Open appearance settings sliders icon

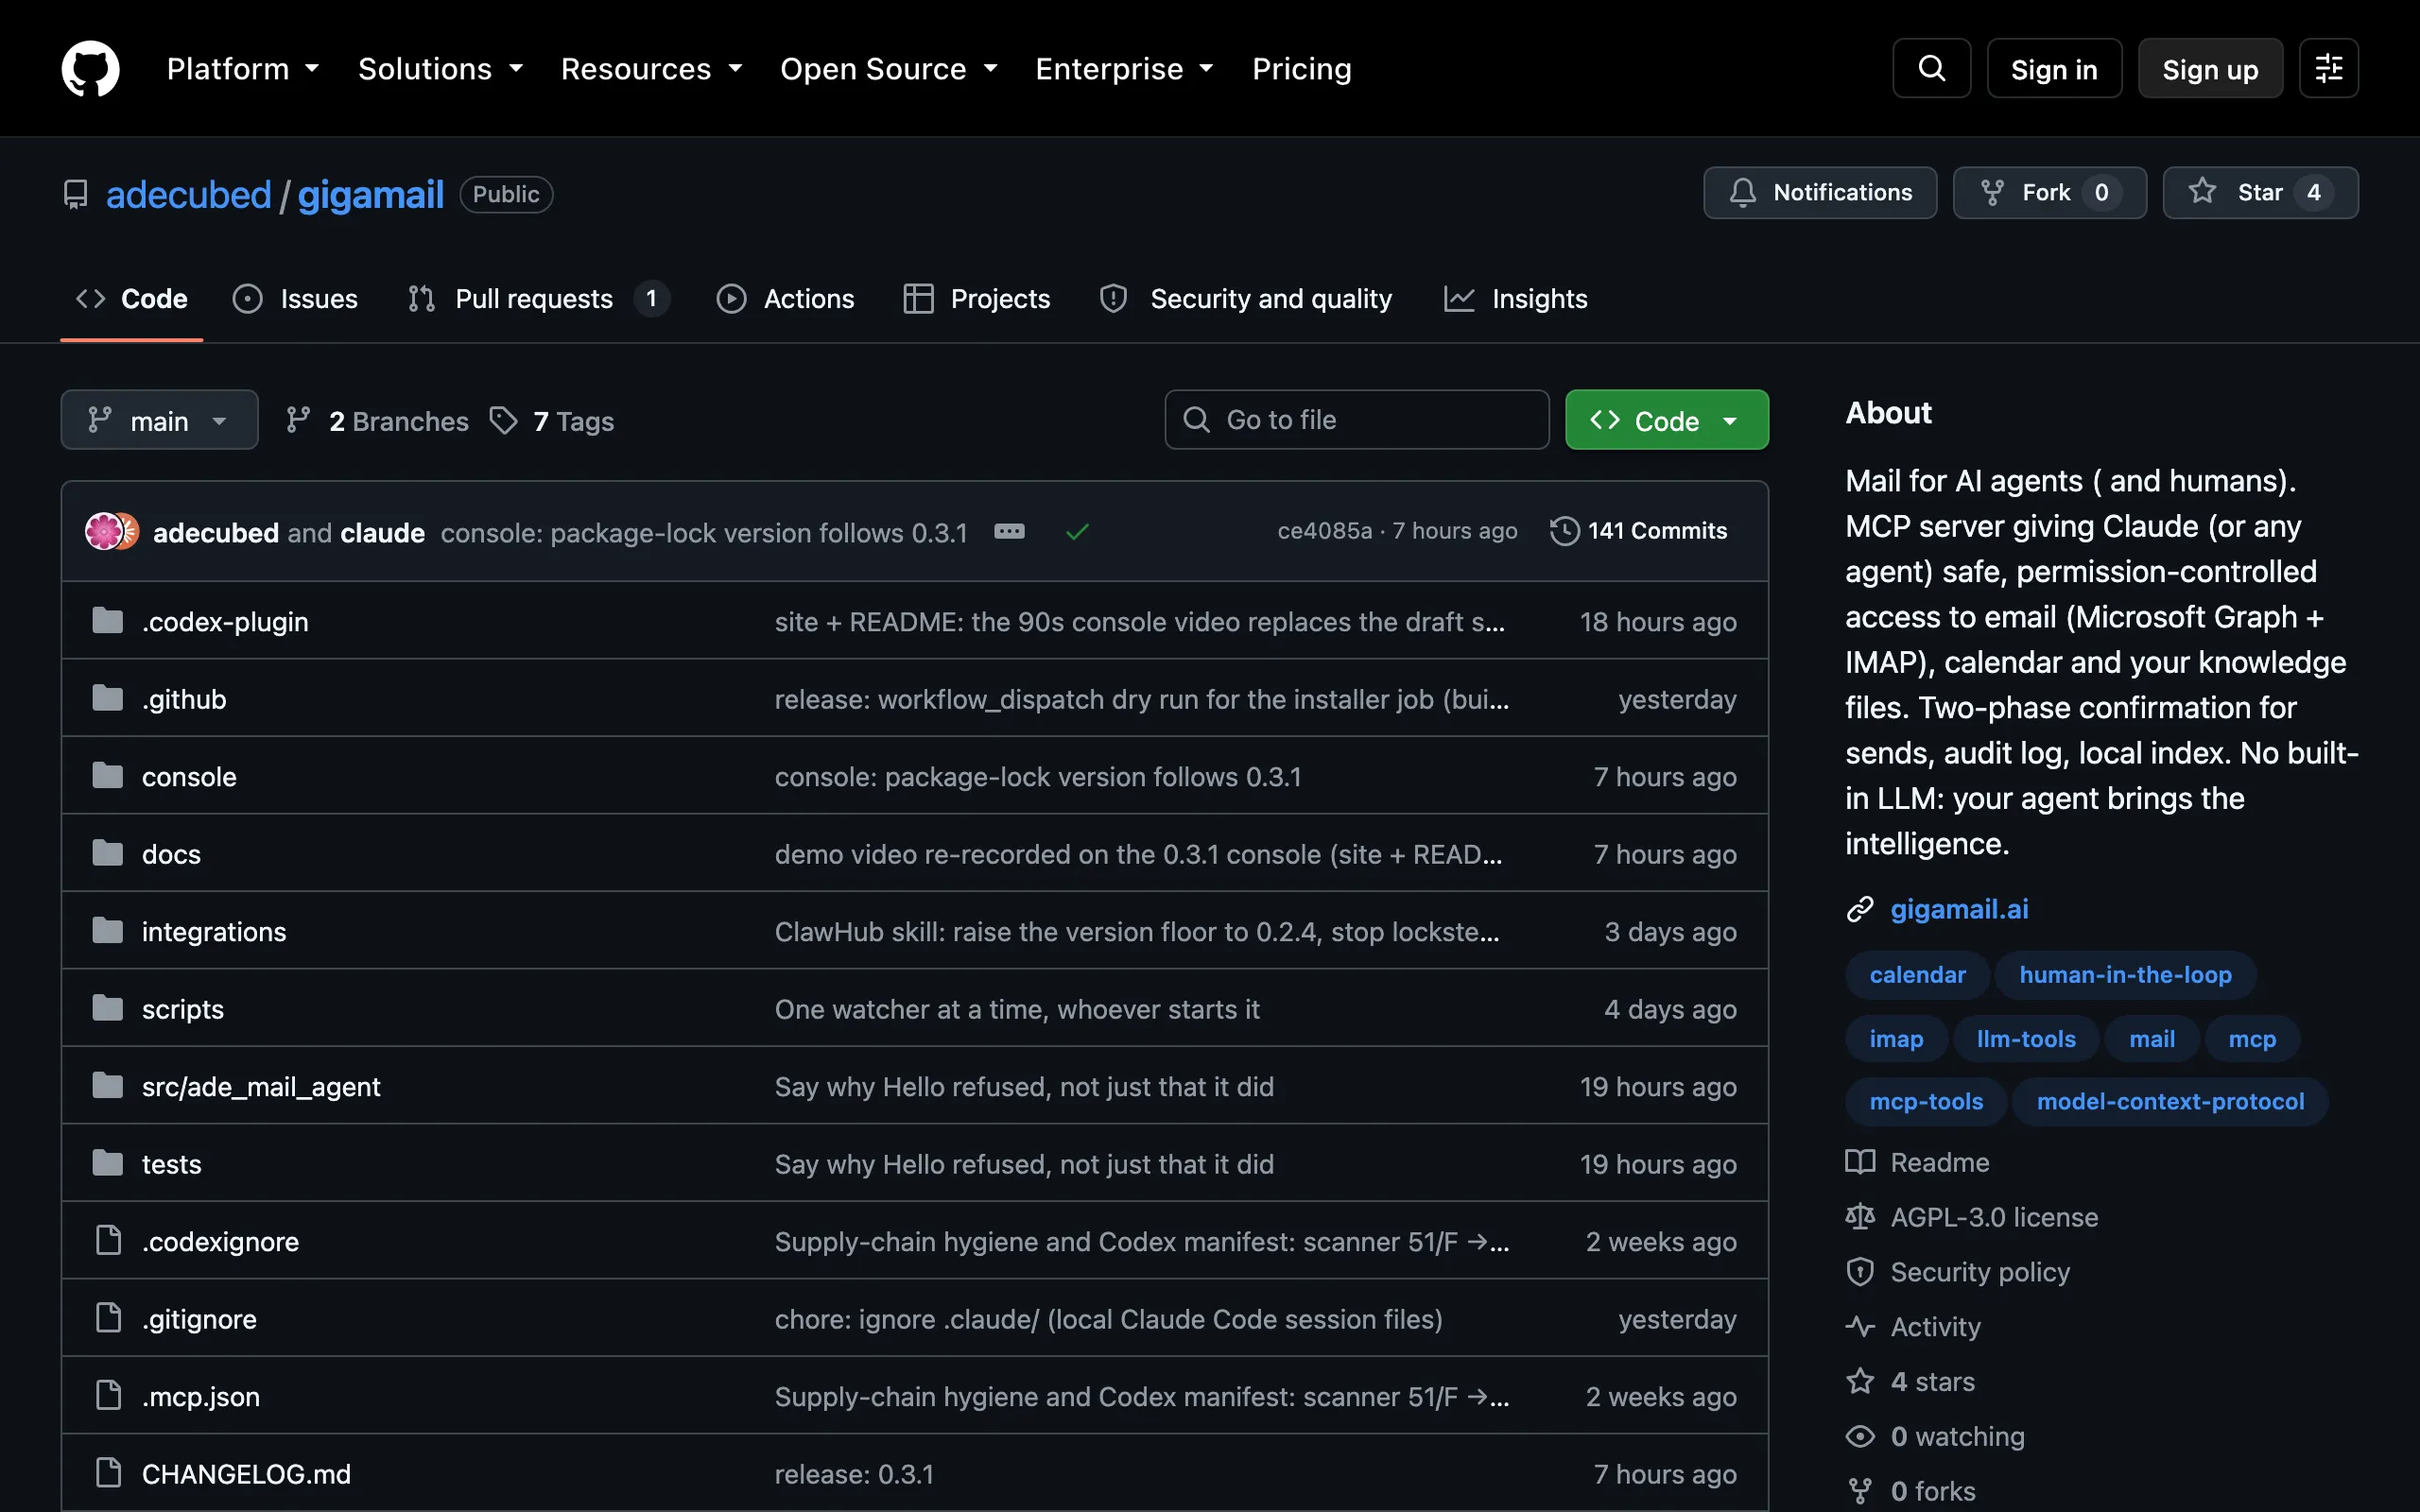(x=2328, y=68)
